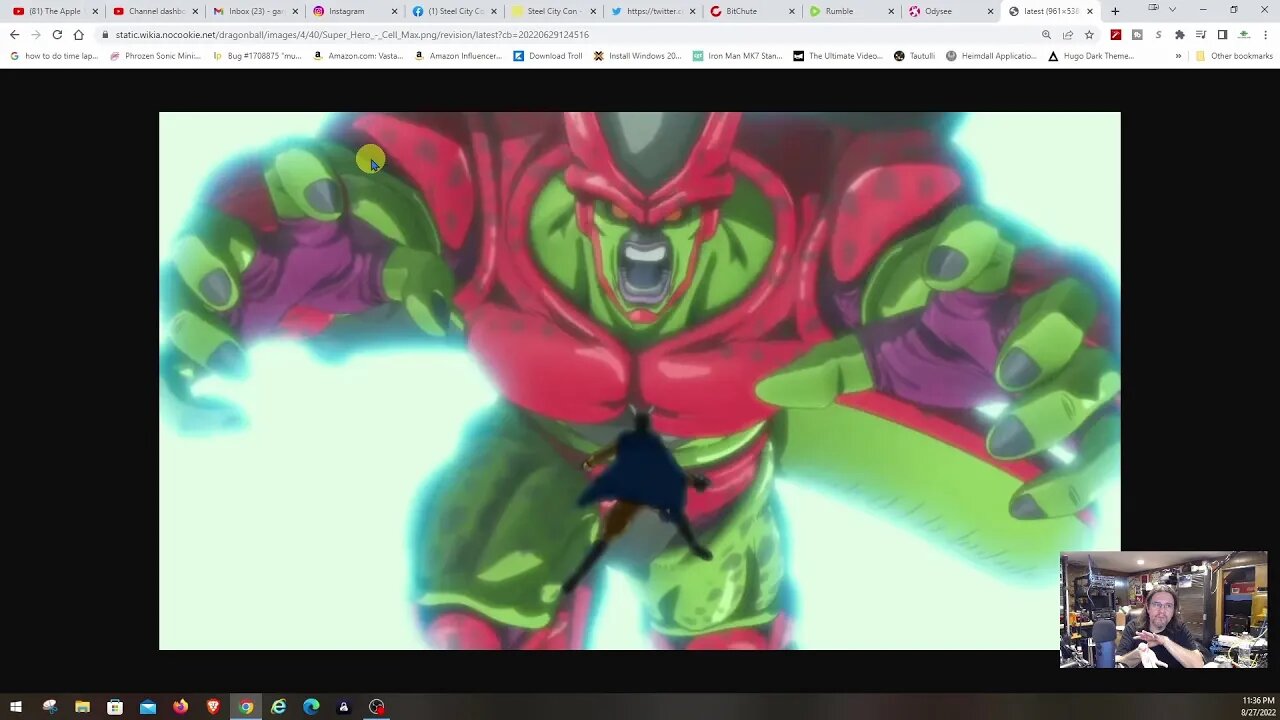The width and height of the screenshot is (1280, 720).
Task: Close the Instagram tab
Action: pos(394,11)
